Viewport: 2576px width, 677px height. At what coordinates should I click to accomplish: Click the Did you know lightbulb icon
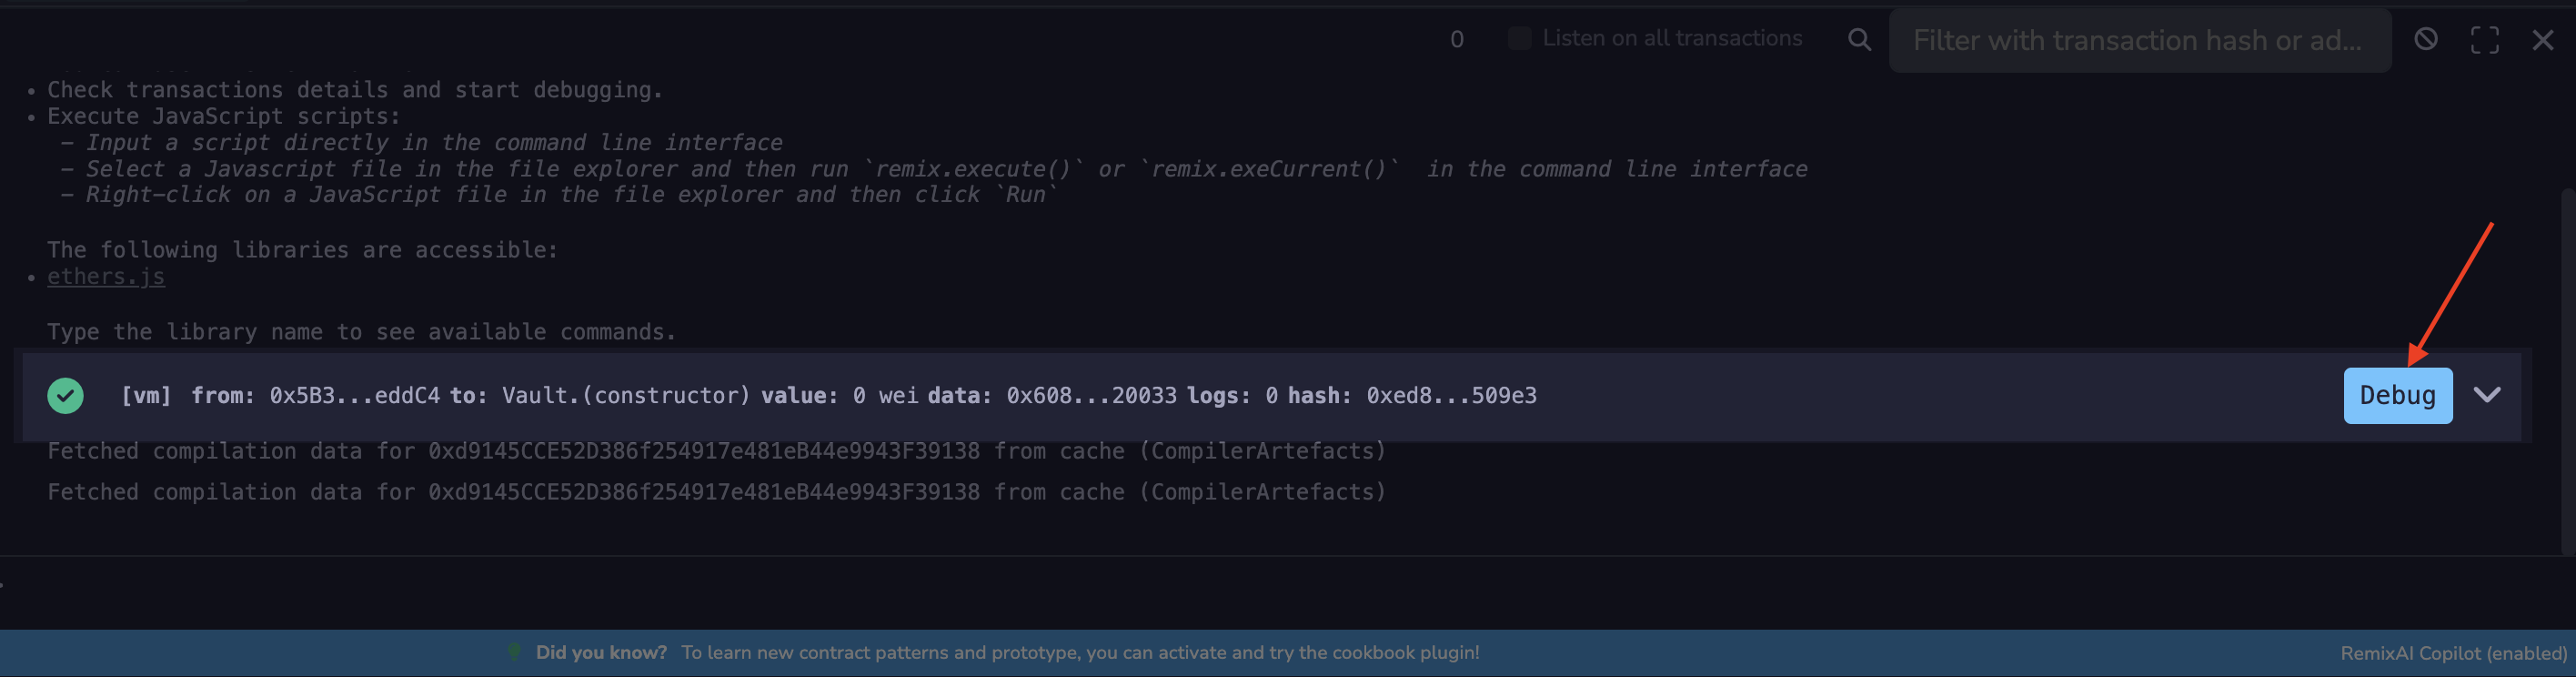[514, 652]
